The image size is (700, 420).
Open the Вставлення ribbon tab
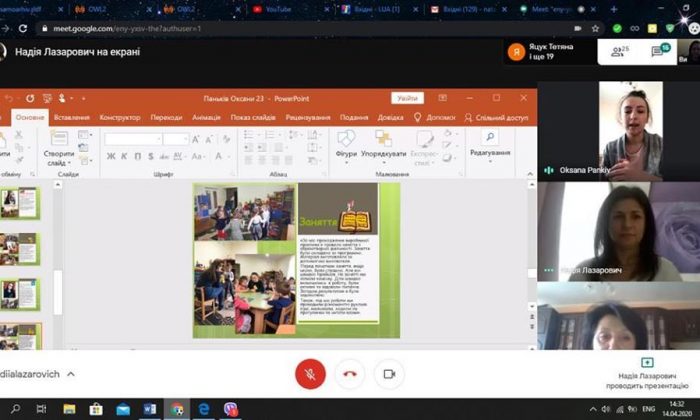pyautogui.click(x=72, y=117)
